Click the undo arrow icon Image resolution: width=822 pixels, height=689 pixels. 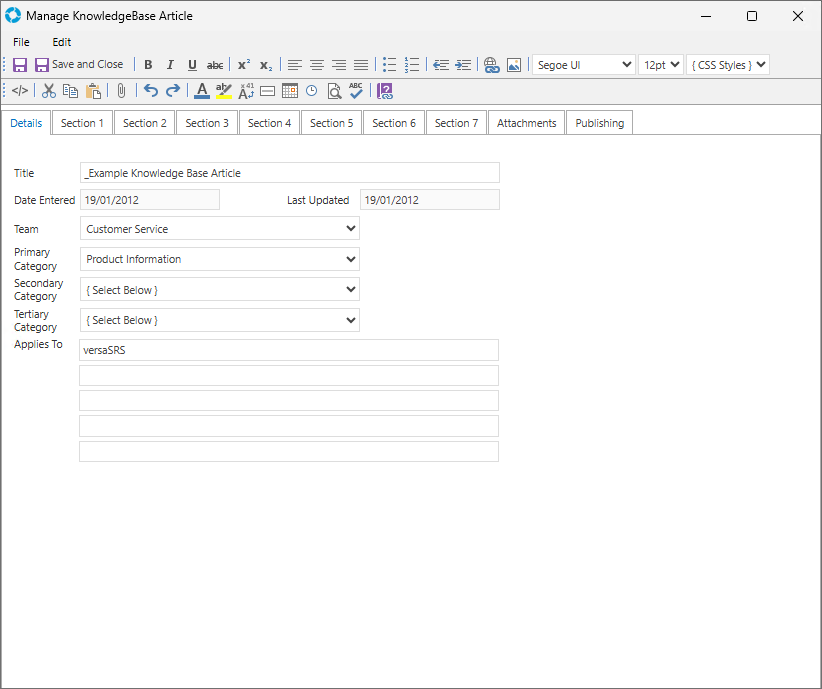tap(151, 91)
